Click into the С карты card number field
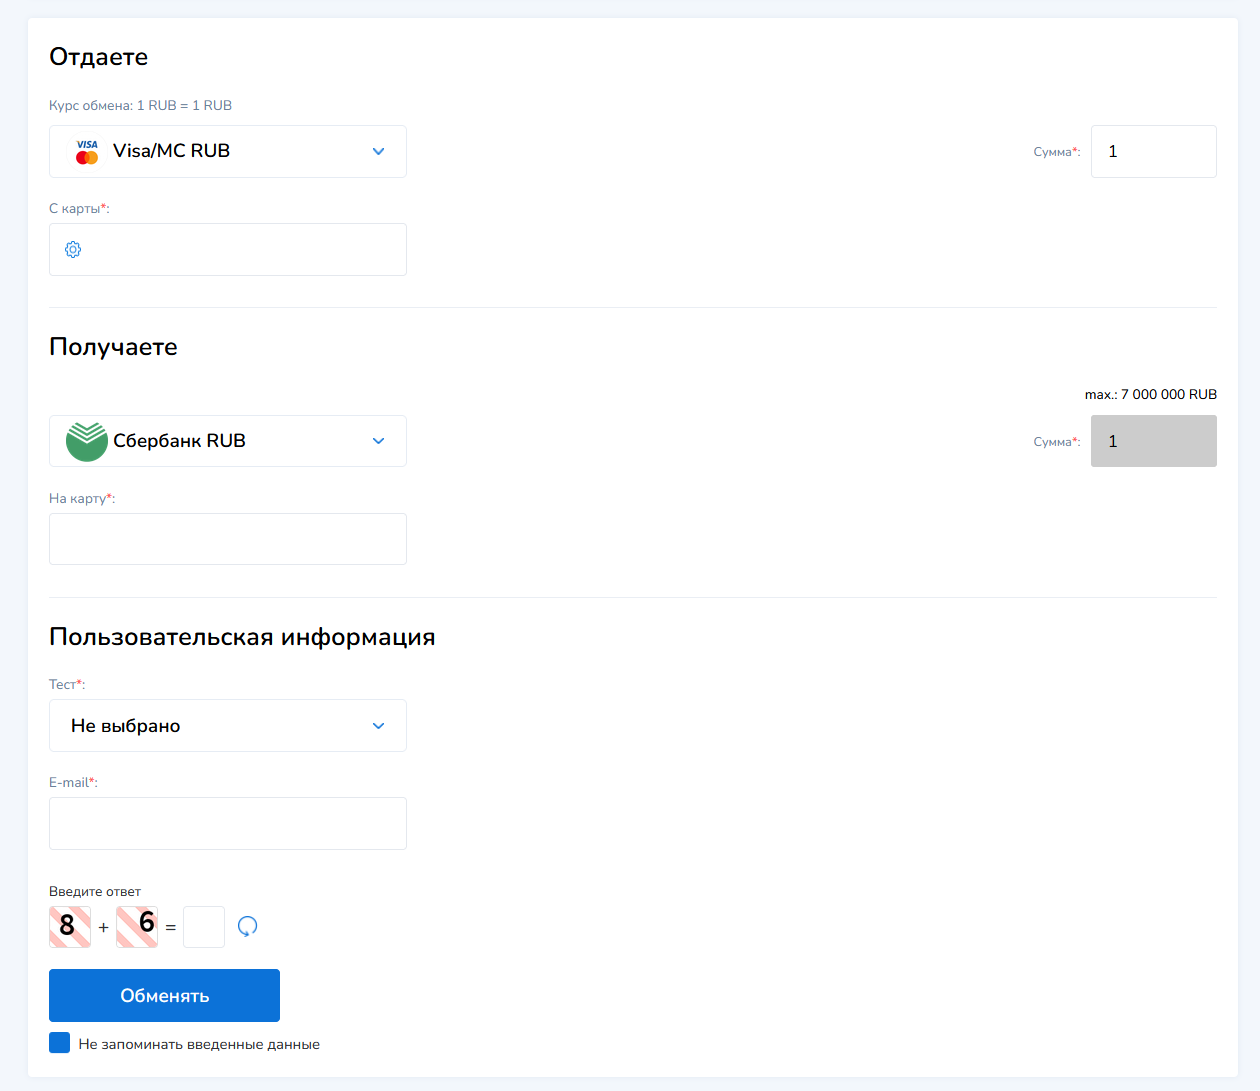 pyautogui.click(x=240, y=250)
